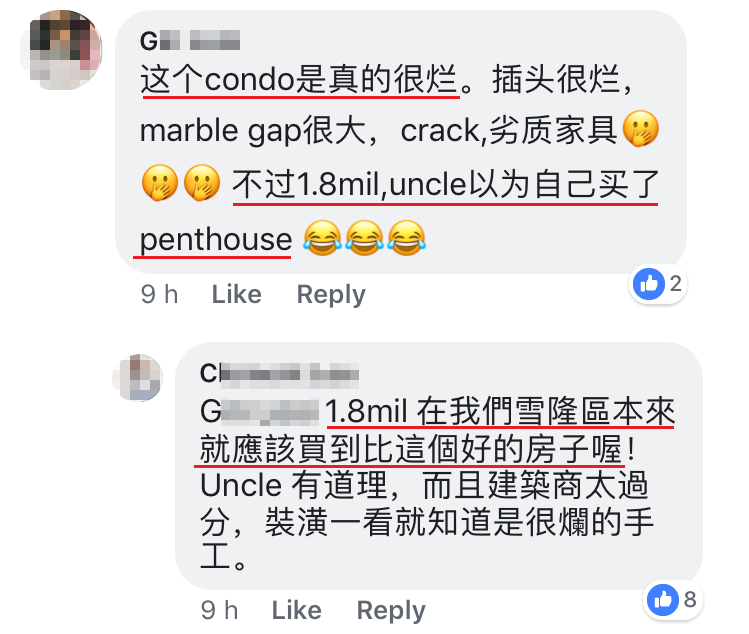The image size is (749, 634).
Task: Click the thumbs-up reaction icon showing 2 likes
Action: pyautogui.click(x=648, y=284)
